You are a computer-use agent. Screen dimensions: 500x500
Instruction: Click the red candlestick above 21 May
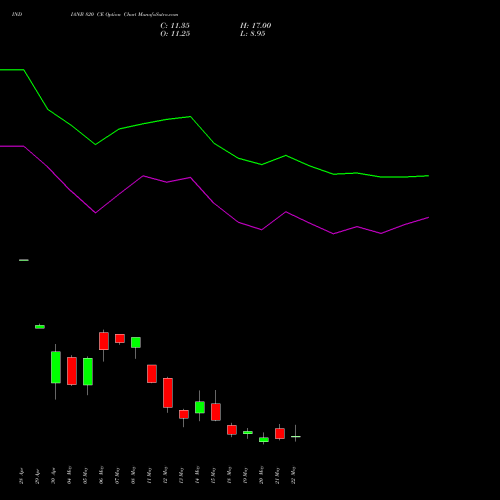[x=280, y=433]
